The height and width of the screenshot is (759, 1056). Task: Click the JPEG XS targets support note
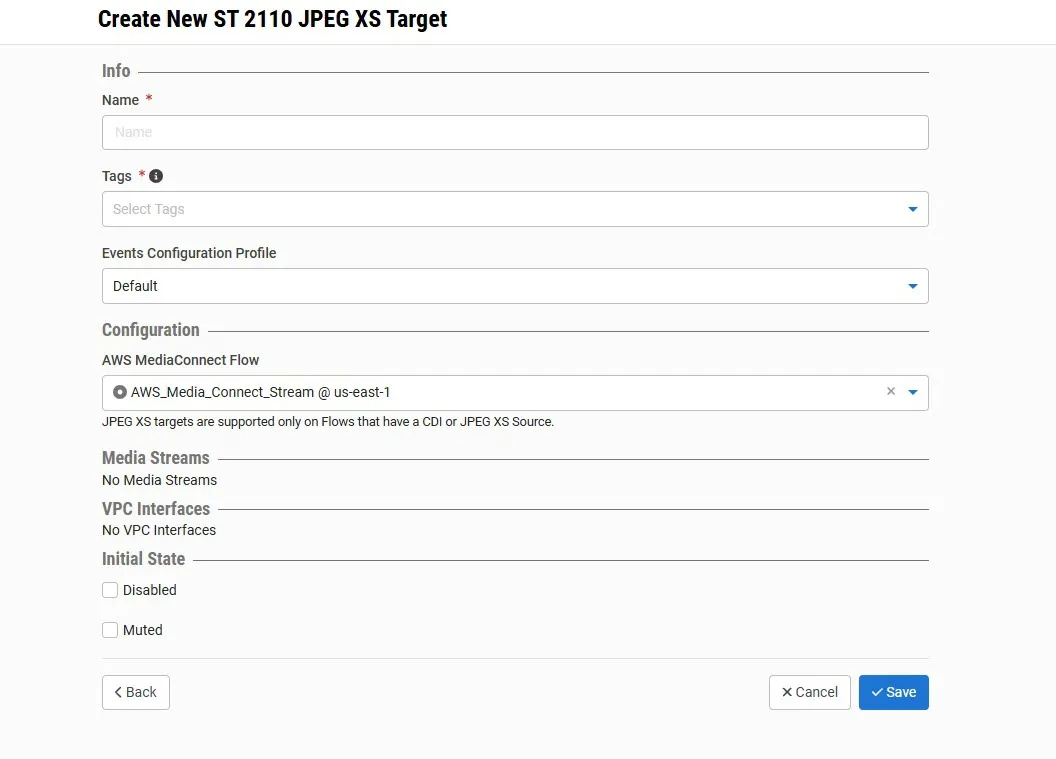pyautogui.click(x=328, y=422)
